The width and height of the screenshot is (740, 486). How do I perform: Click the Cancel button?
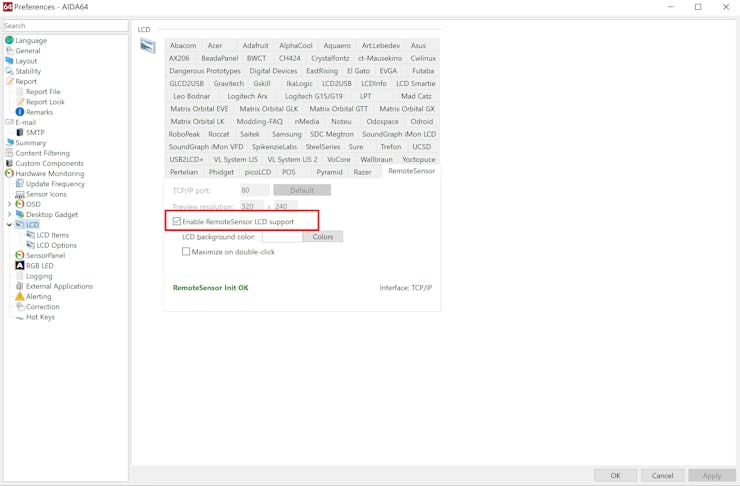coord(662,475)
